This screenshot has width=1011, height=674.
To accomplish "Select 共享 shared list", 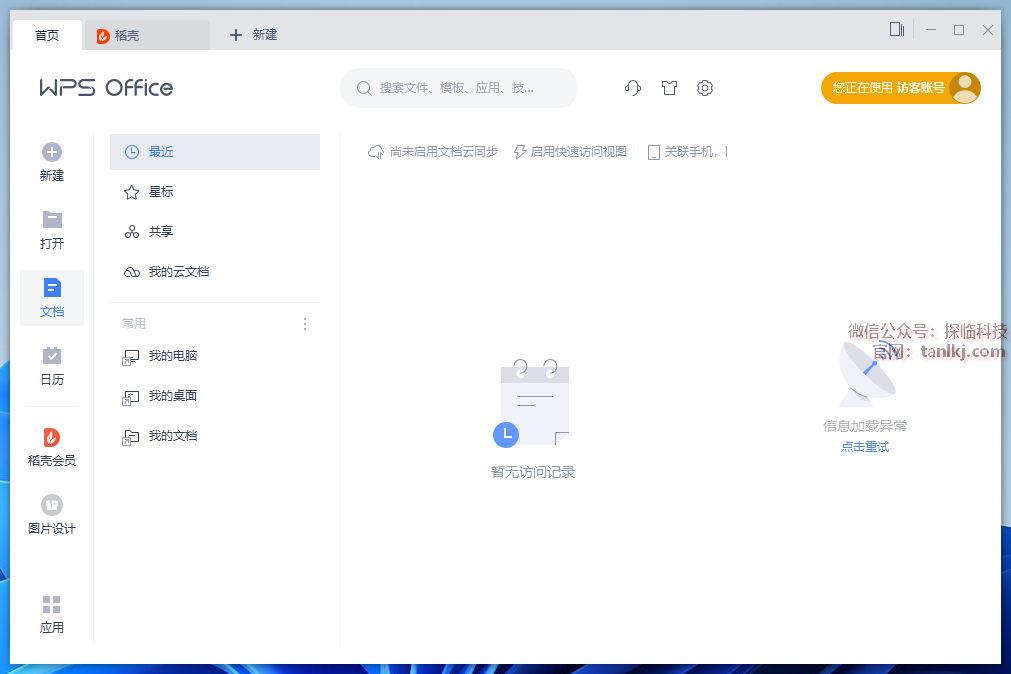I will tap(215, 232).
